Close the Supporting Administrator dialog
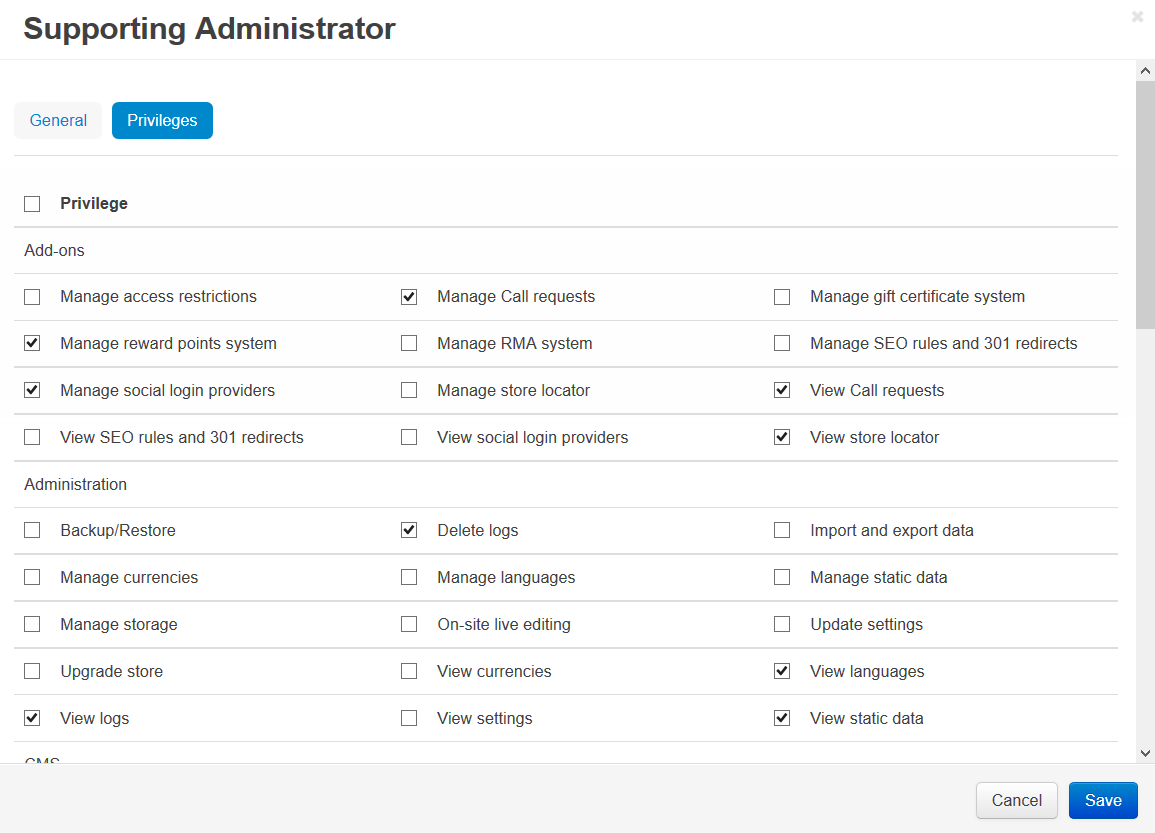This screenshot has width=1155, height=833. 1137,17
